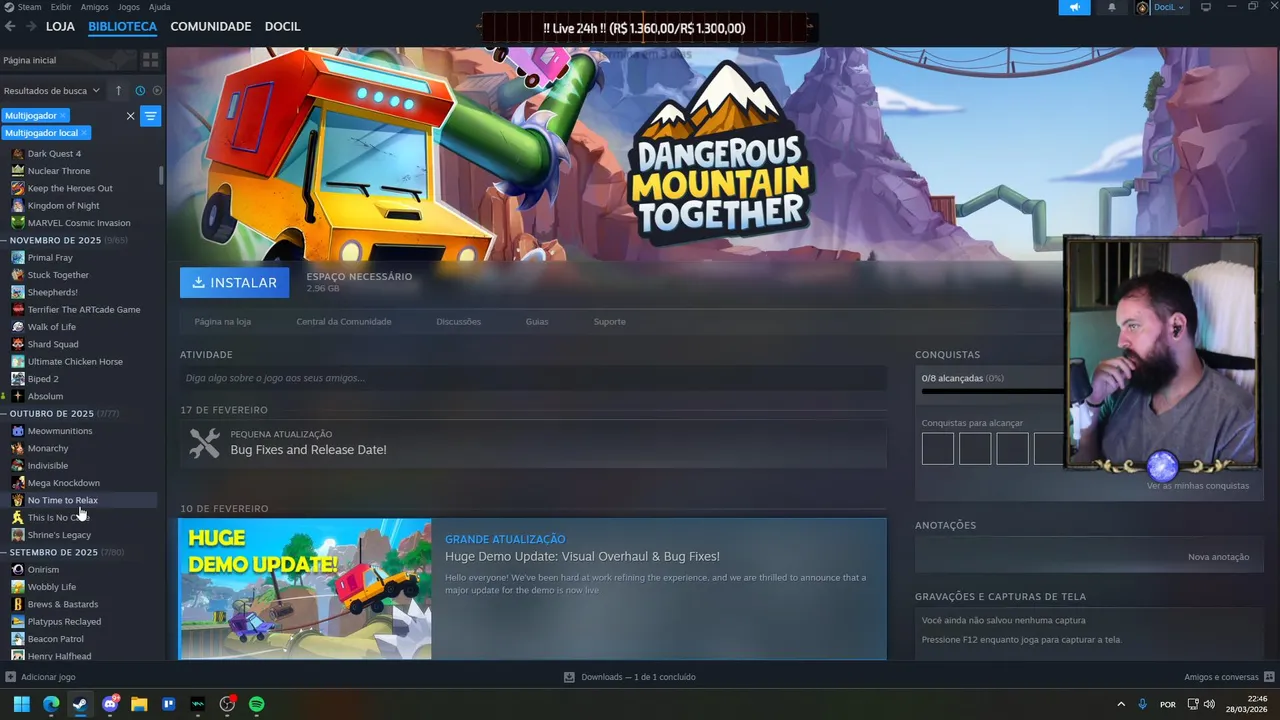The image size is (1280, 720).
Task: Open Amigos e conversas
Action: click(1229, 677)
